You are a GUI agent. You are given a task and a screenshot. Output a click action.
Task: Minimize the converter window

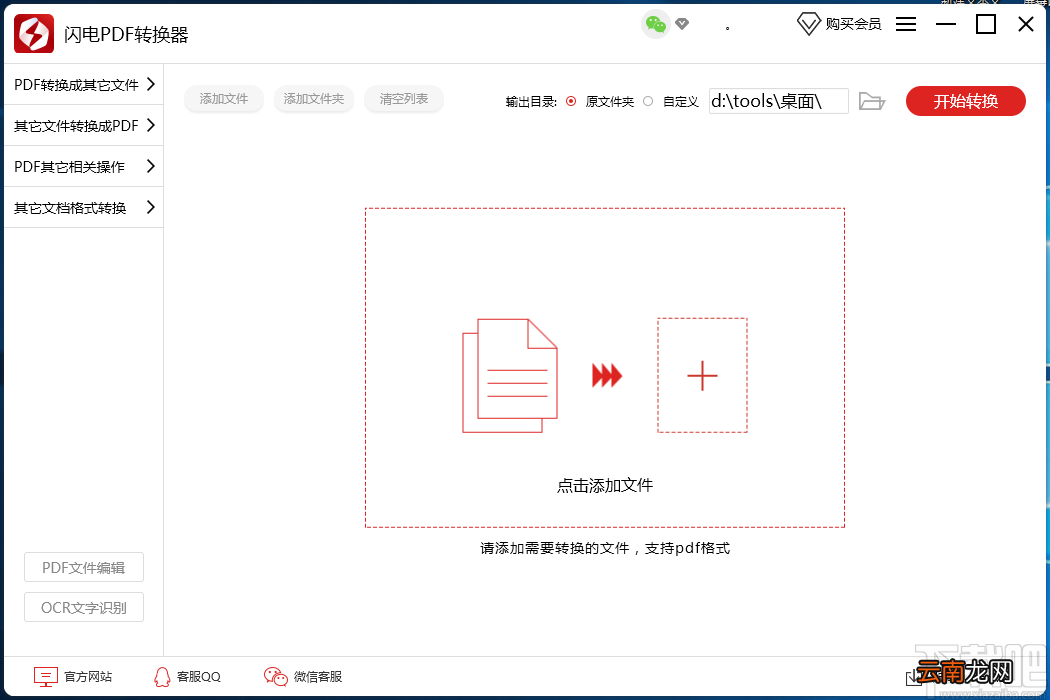946,24
